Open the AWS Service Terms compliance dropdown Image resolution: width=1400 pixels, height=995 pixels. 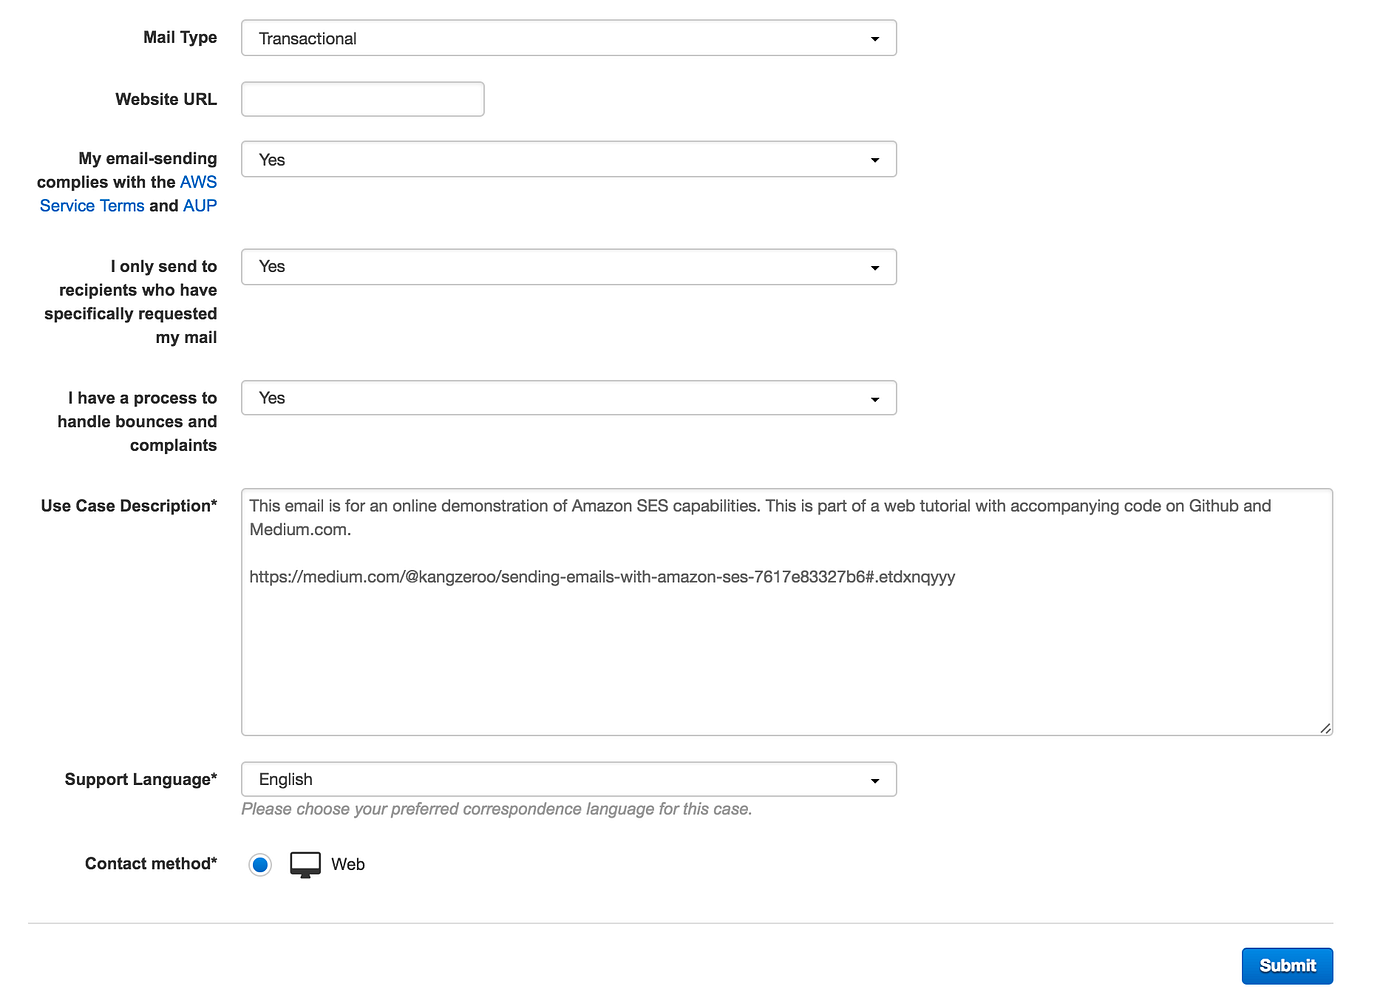point(569,160)
